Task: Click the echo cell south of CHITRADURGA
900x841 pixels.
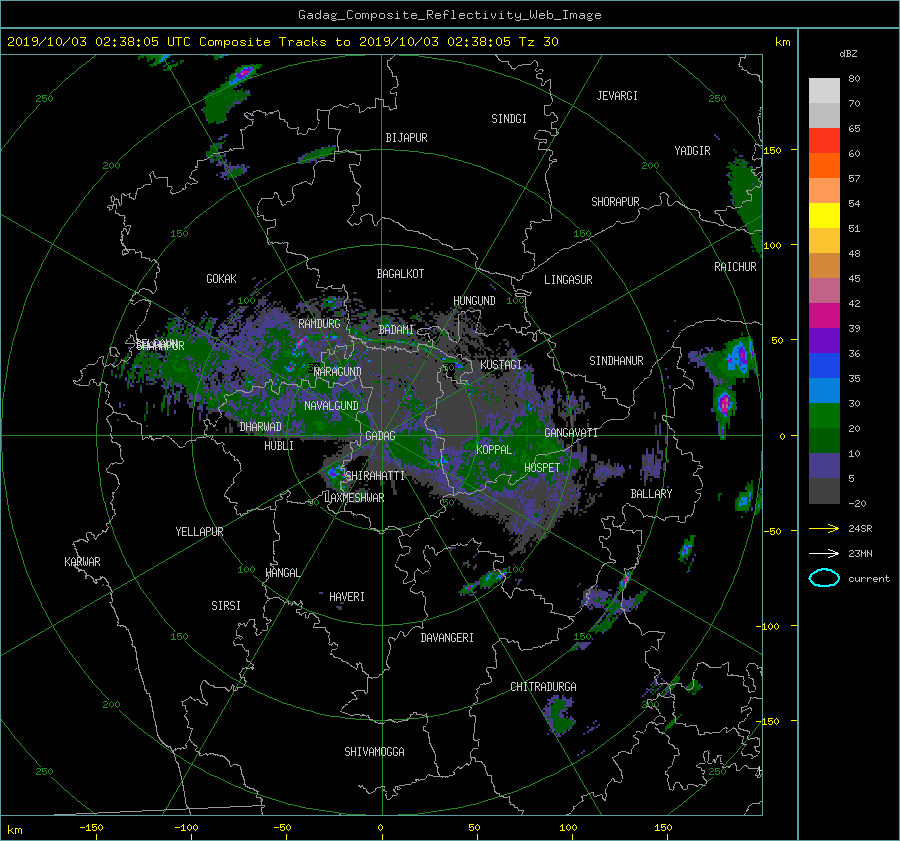Action: [558, 714]
